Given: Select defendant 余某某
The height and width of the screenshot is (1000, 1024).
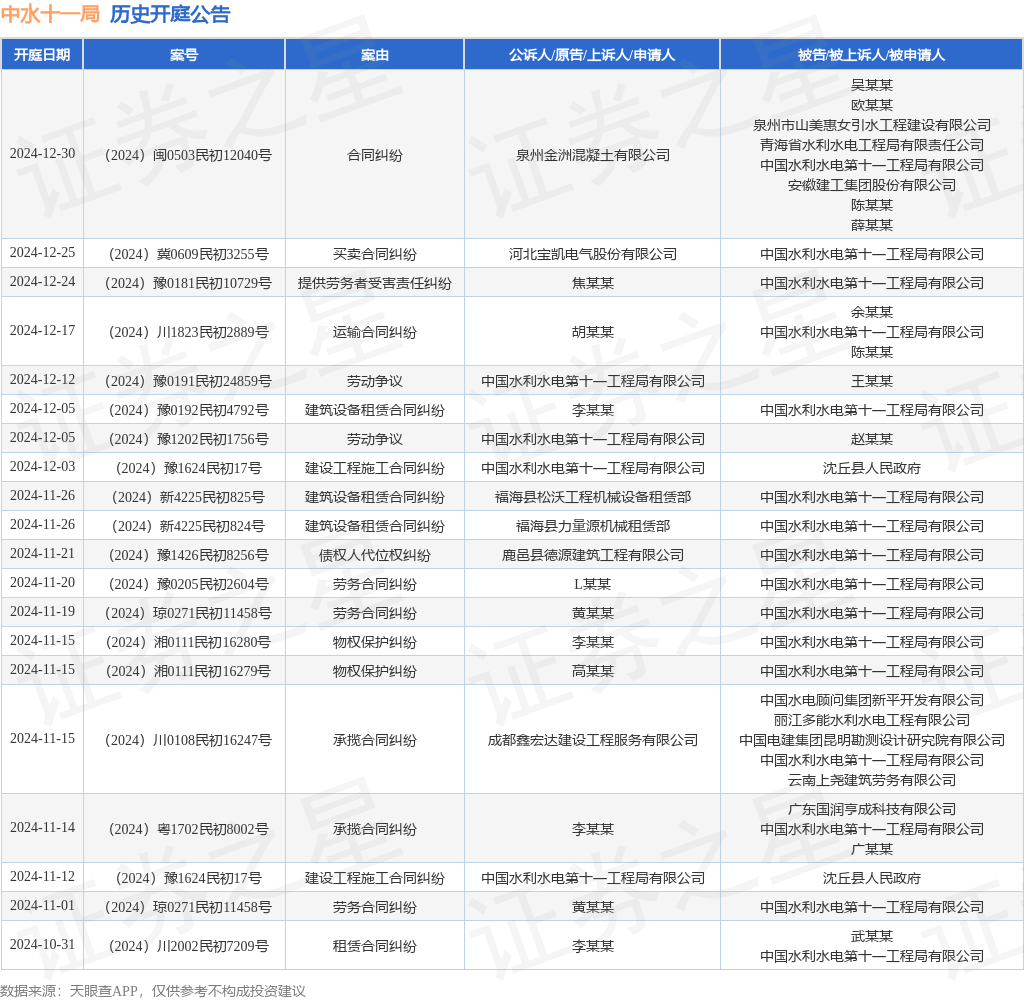Looking at the screenshot, I should pyautogui.click(x=872, y=312).
